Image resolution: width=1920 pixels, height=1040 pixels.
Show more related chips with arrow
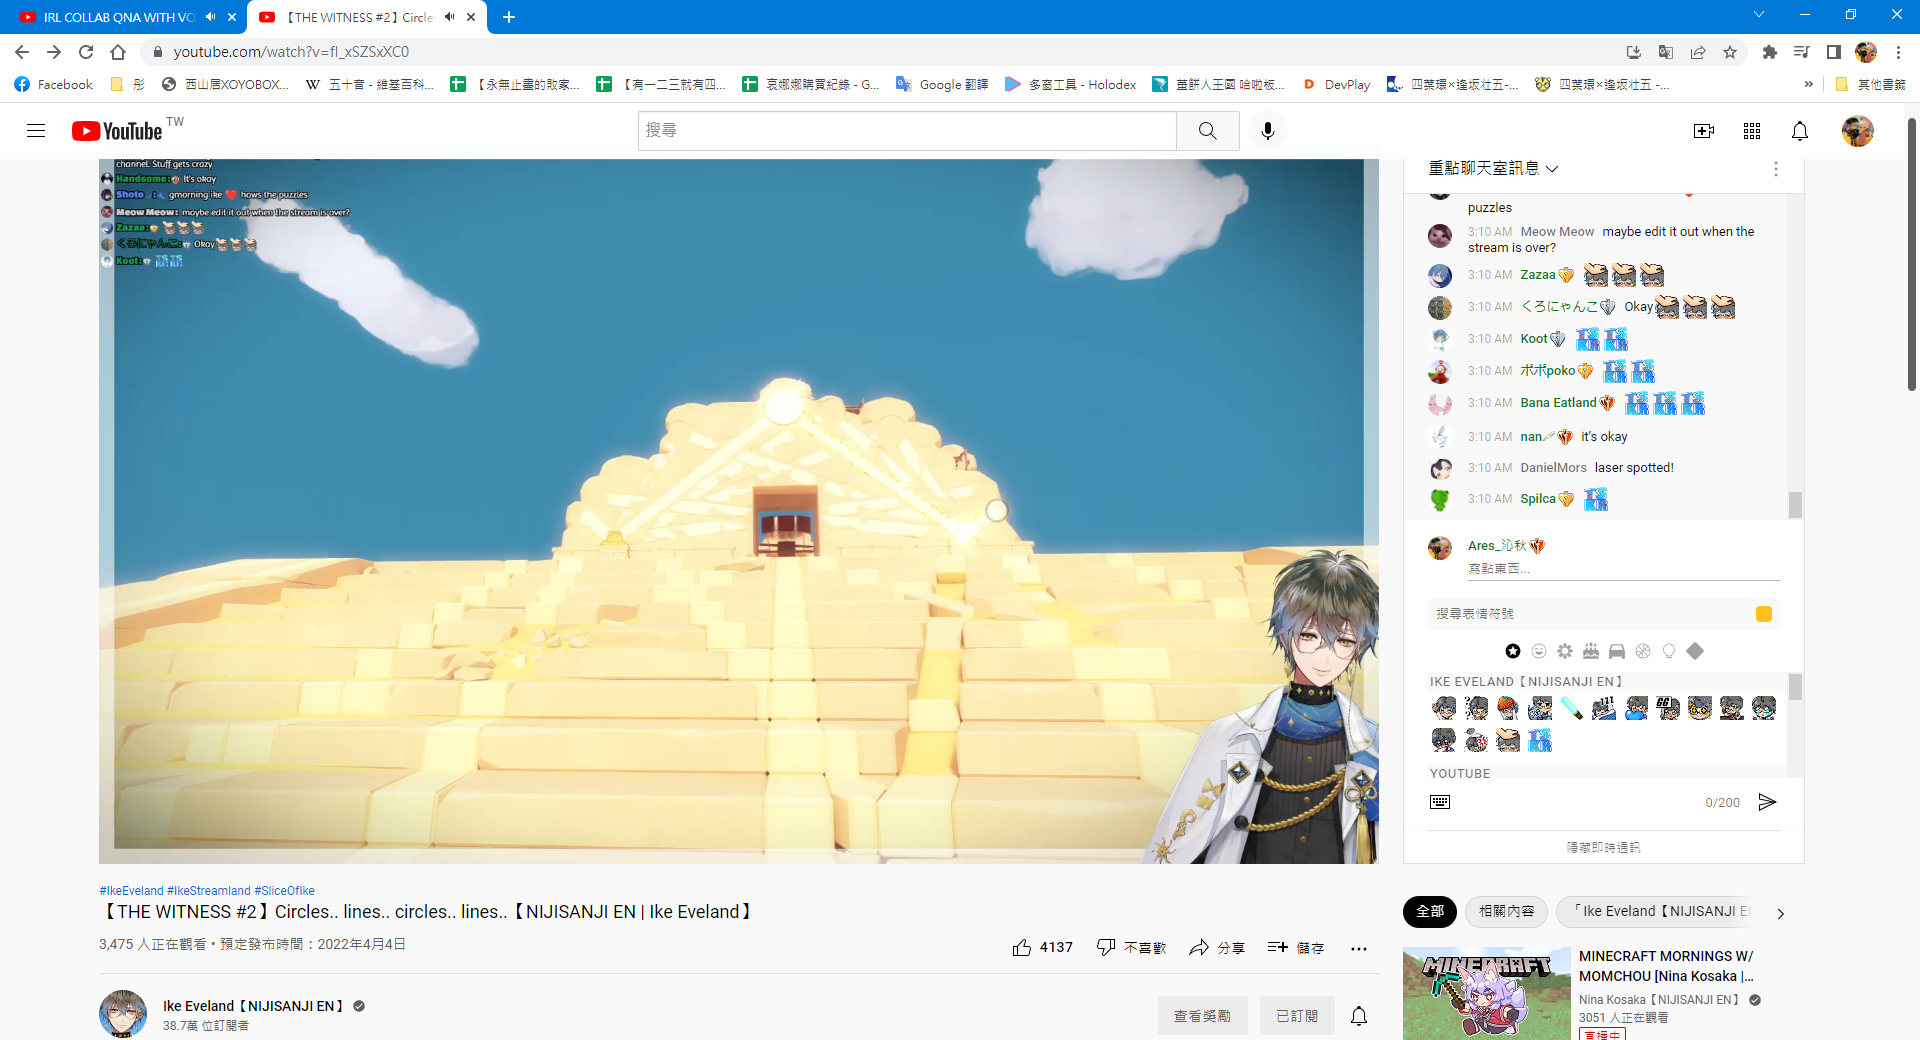[1780, 913]
